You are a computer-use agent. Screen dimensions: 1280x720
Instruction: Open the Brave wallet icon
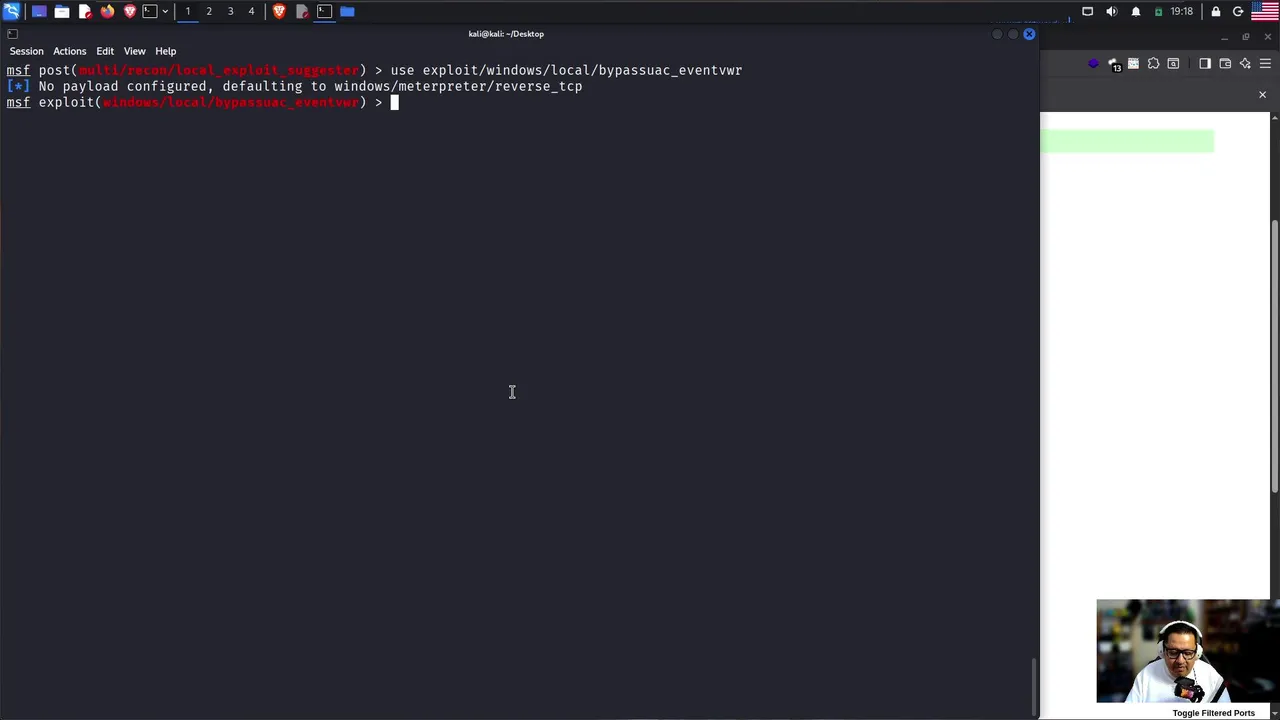(x=1225, y=64)
